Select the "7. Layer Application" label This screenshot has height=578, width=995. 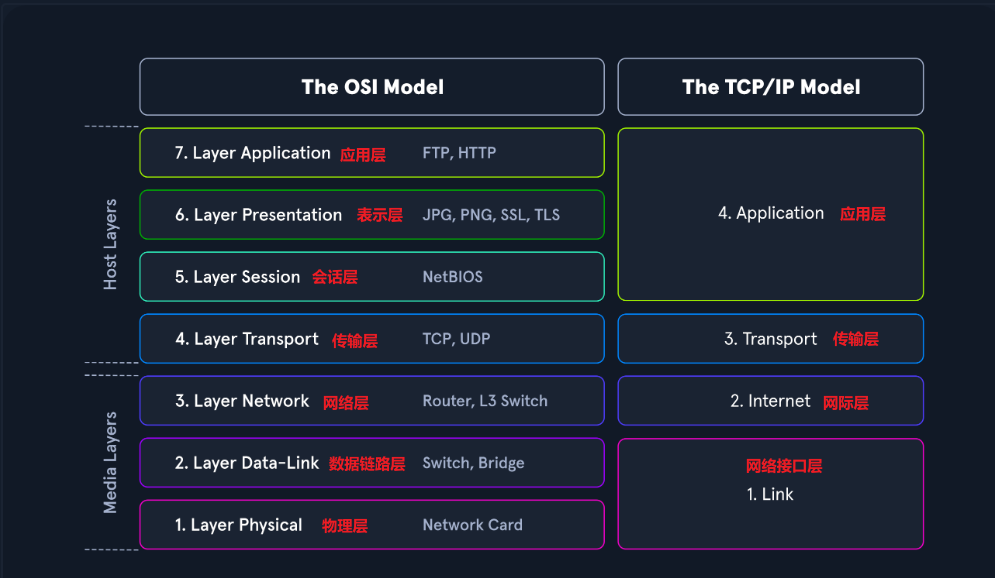[252, 153]
